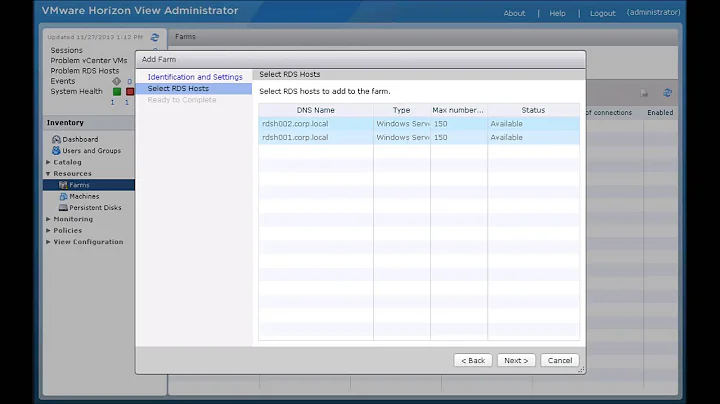720x404 pixels.
Task: Click the refresh icon in Farms panel toolbar
Action: point(668,93)
